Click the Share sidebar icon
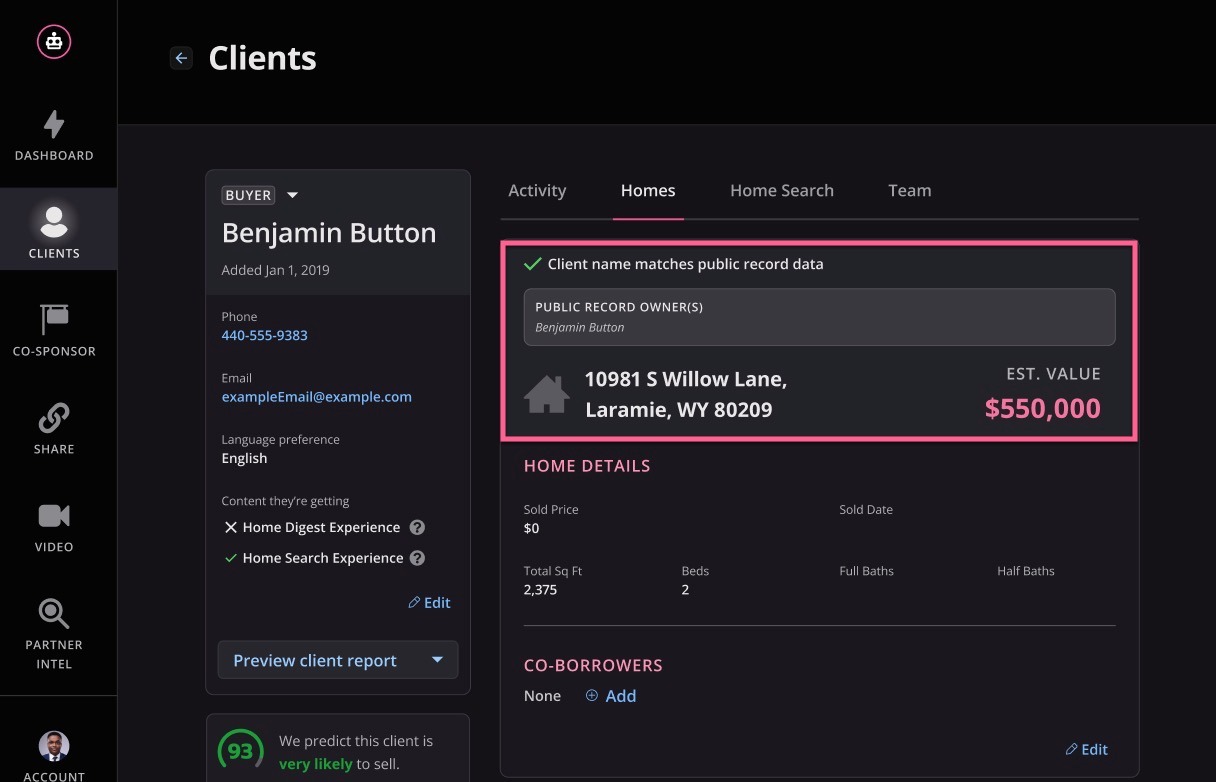Viewport: 1216px width, 782px height. click(x=54, y=428)
